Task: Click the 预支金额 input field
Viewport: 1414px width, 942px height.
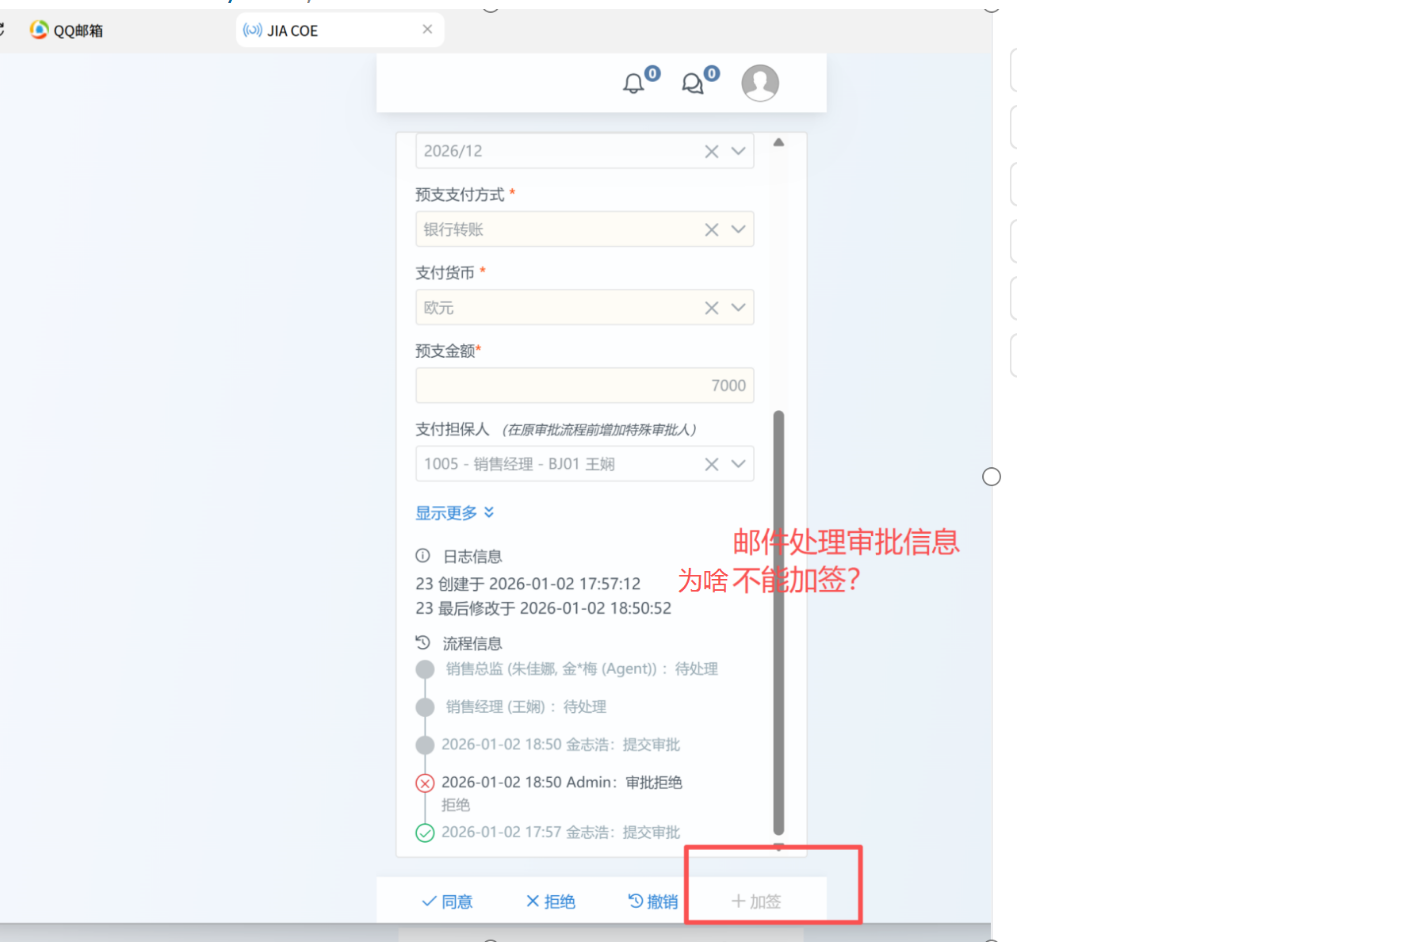Action: pos(584,386)
